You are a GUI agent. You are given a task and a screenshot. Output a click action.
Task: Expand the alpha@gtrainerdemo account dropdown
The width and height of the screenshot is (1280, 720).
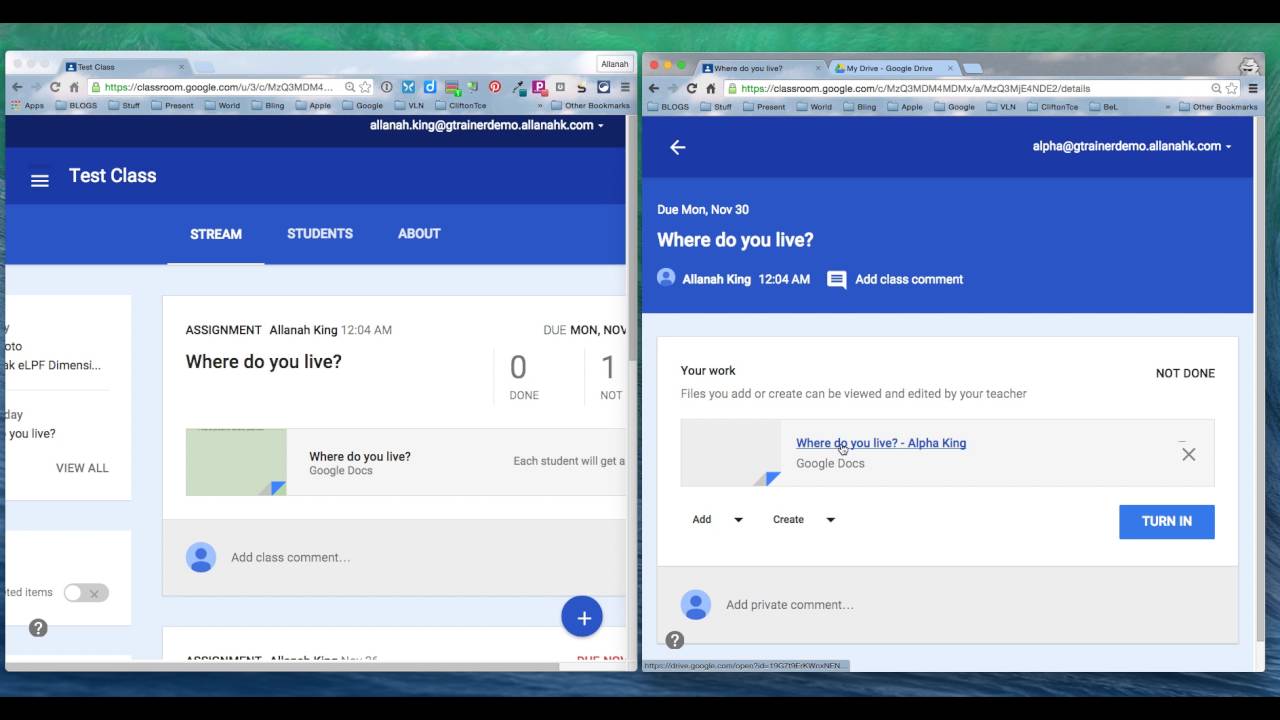pyautogui.click(x=1228, y=147)
